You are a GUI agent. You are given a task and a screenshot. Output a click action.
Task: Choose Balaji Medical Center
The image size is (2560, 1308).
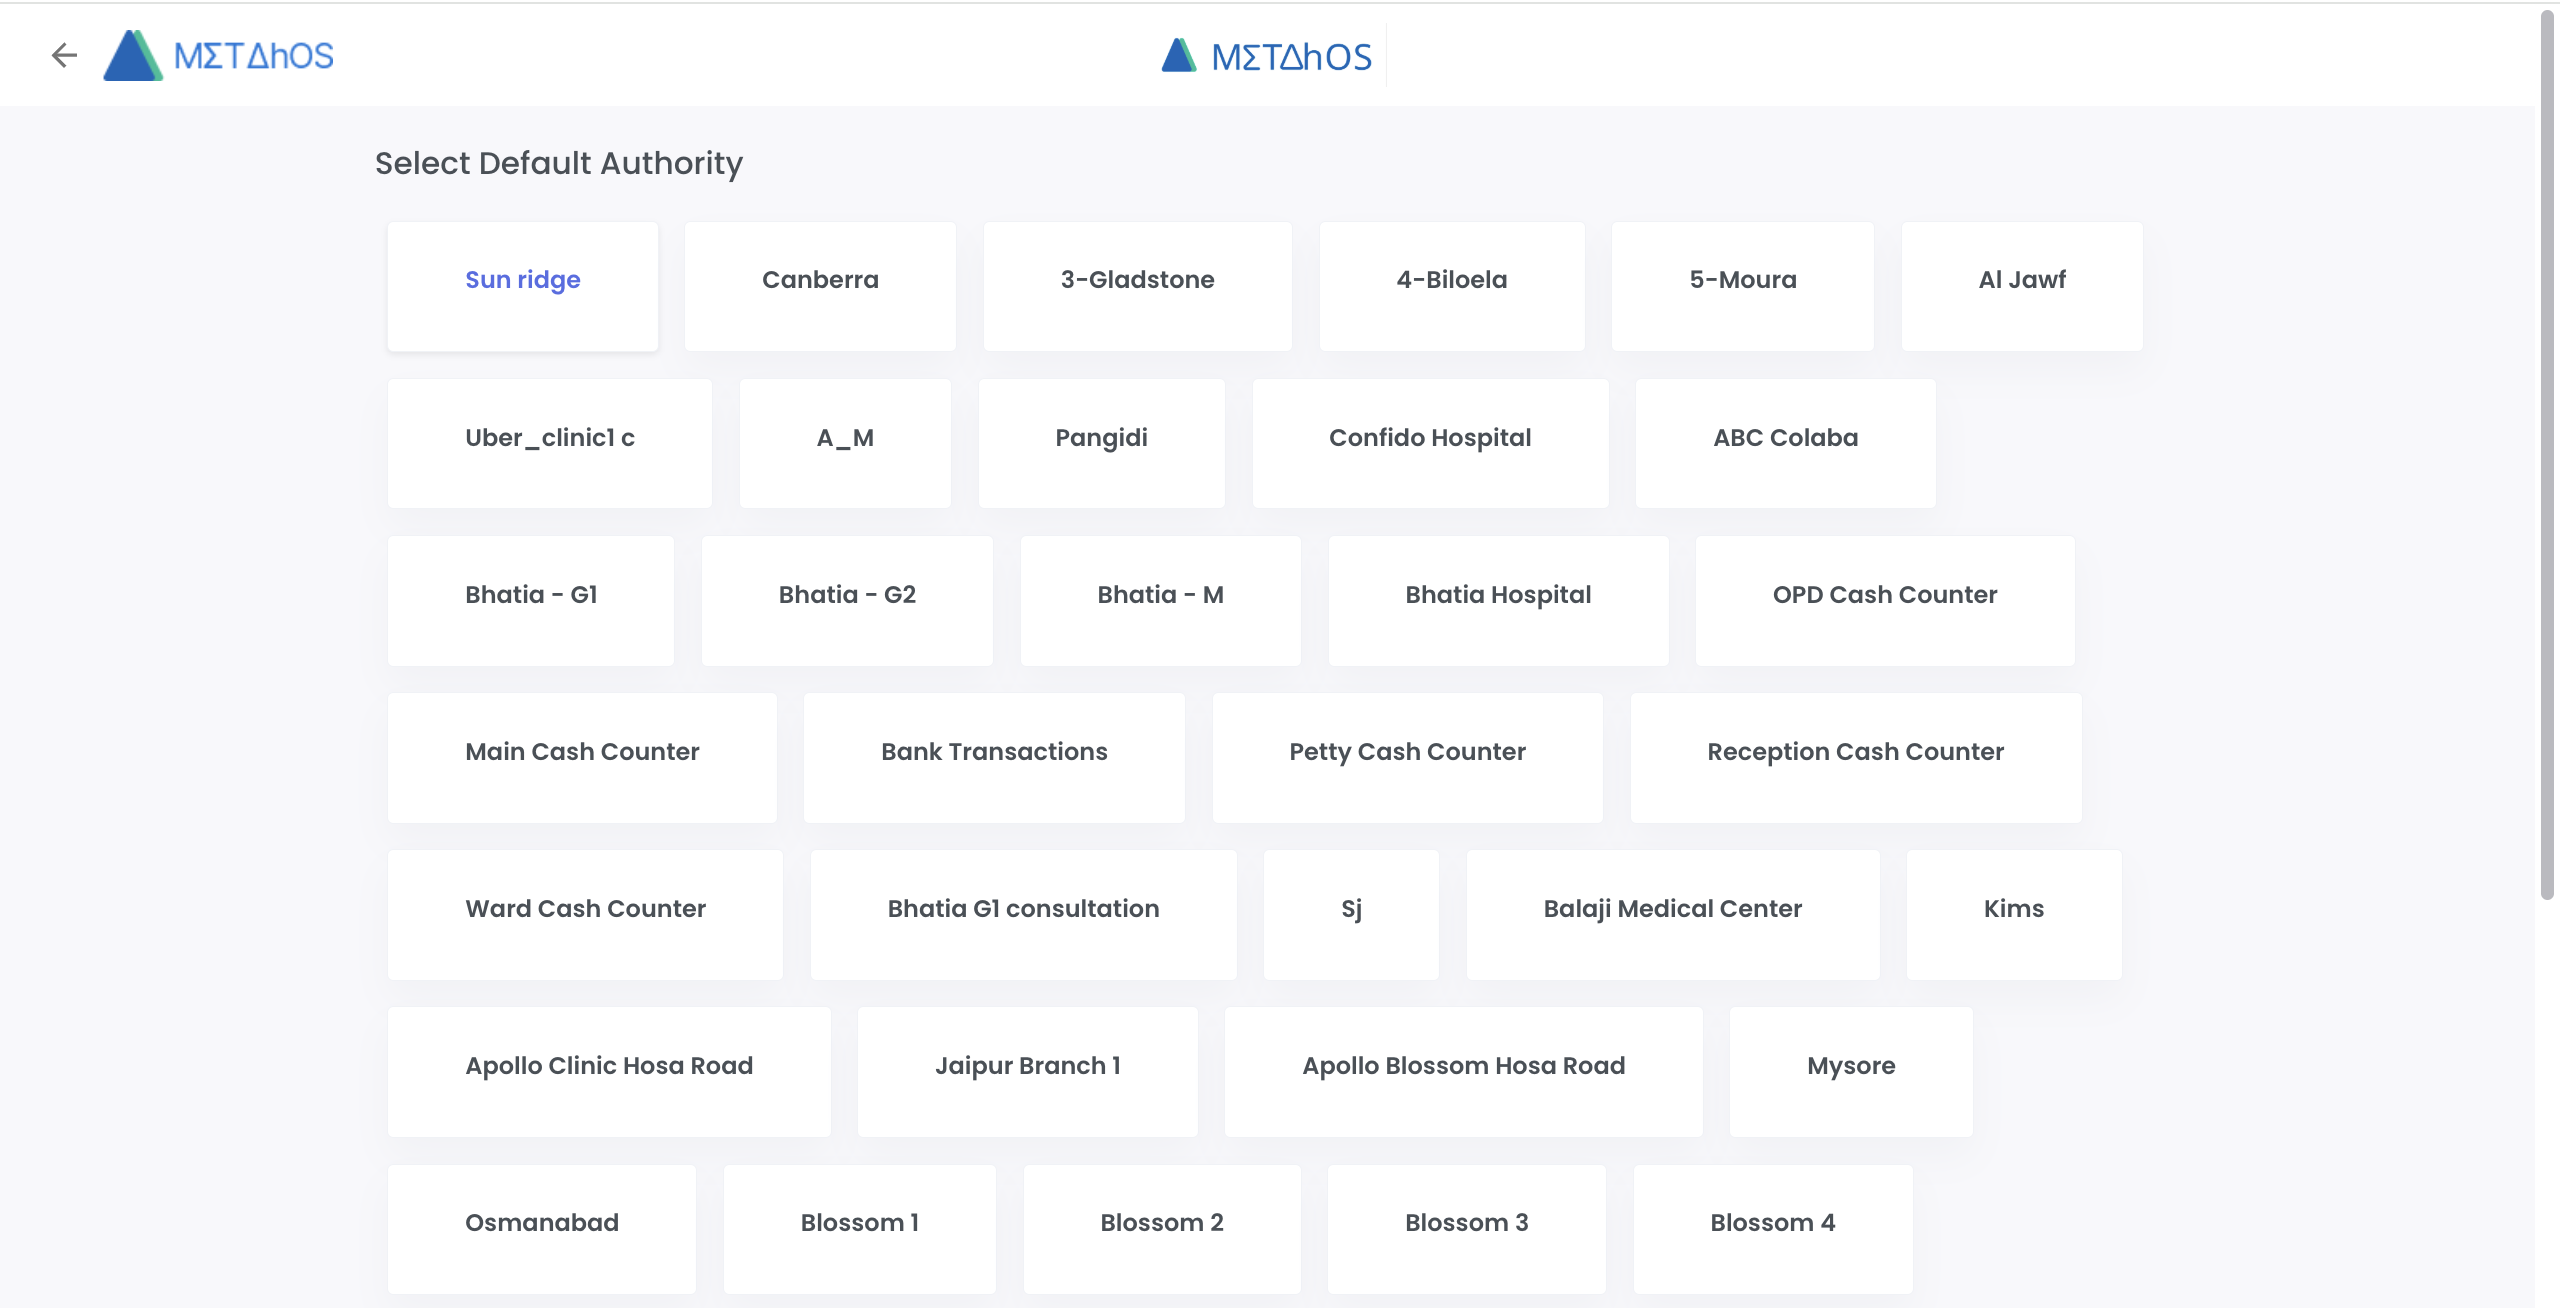tap(1672, 914)
